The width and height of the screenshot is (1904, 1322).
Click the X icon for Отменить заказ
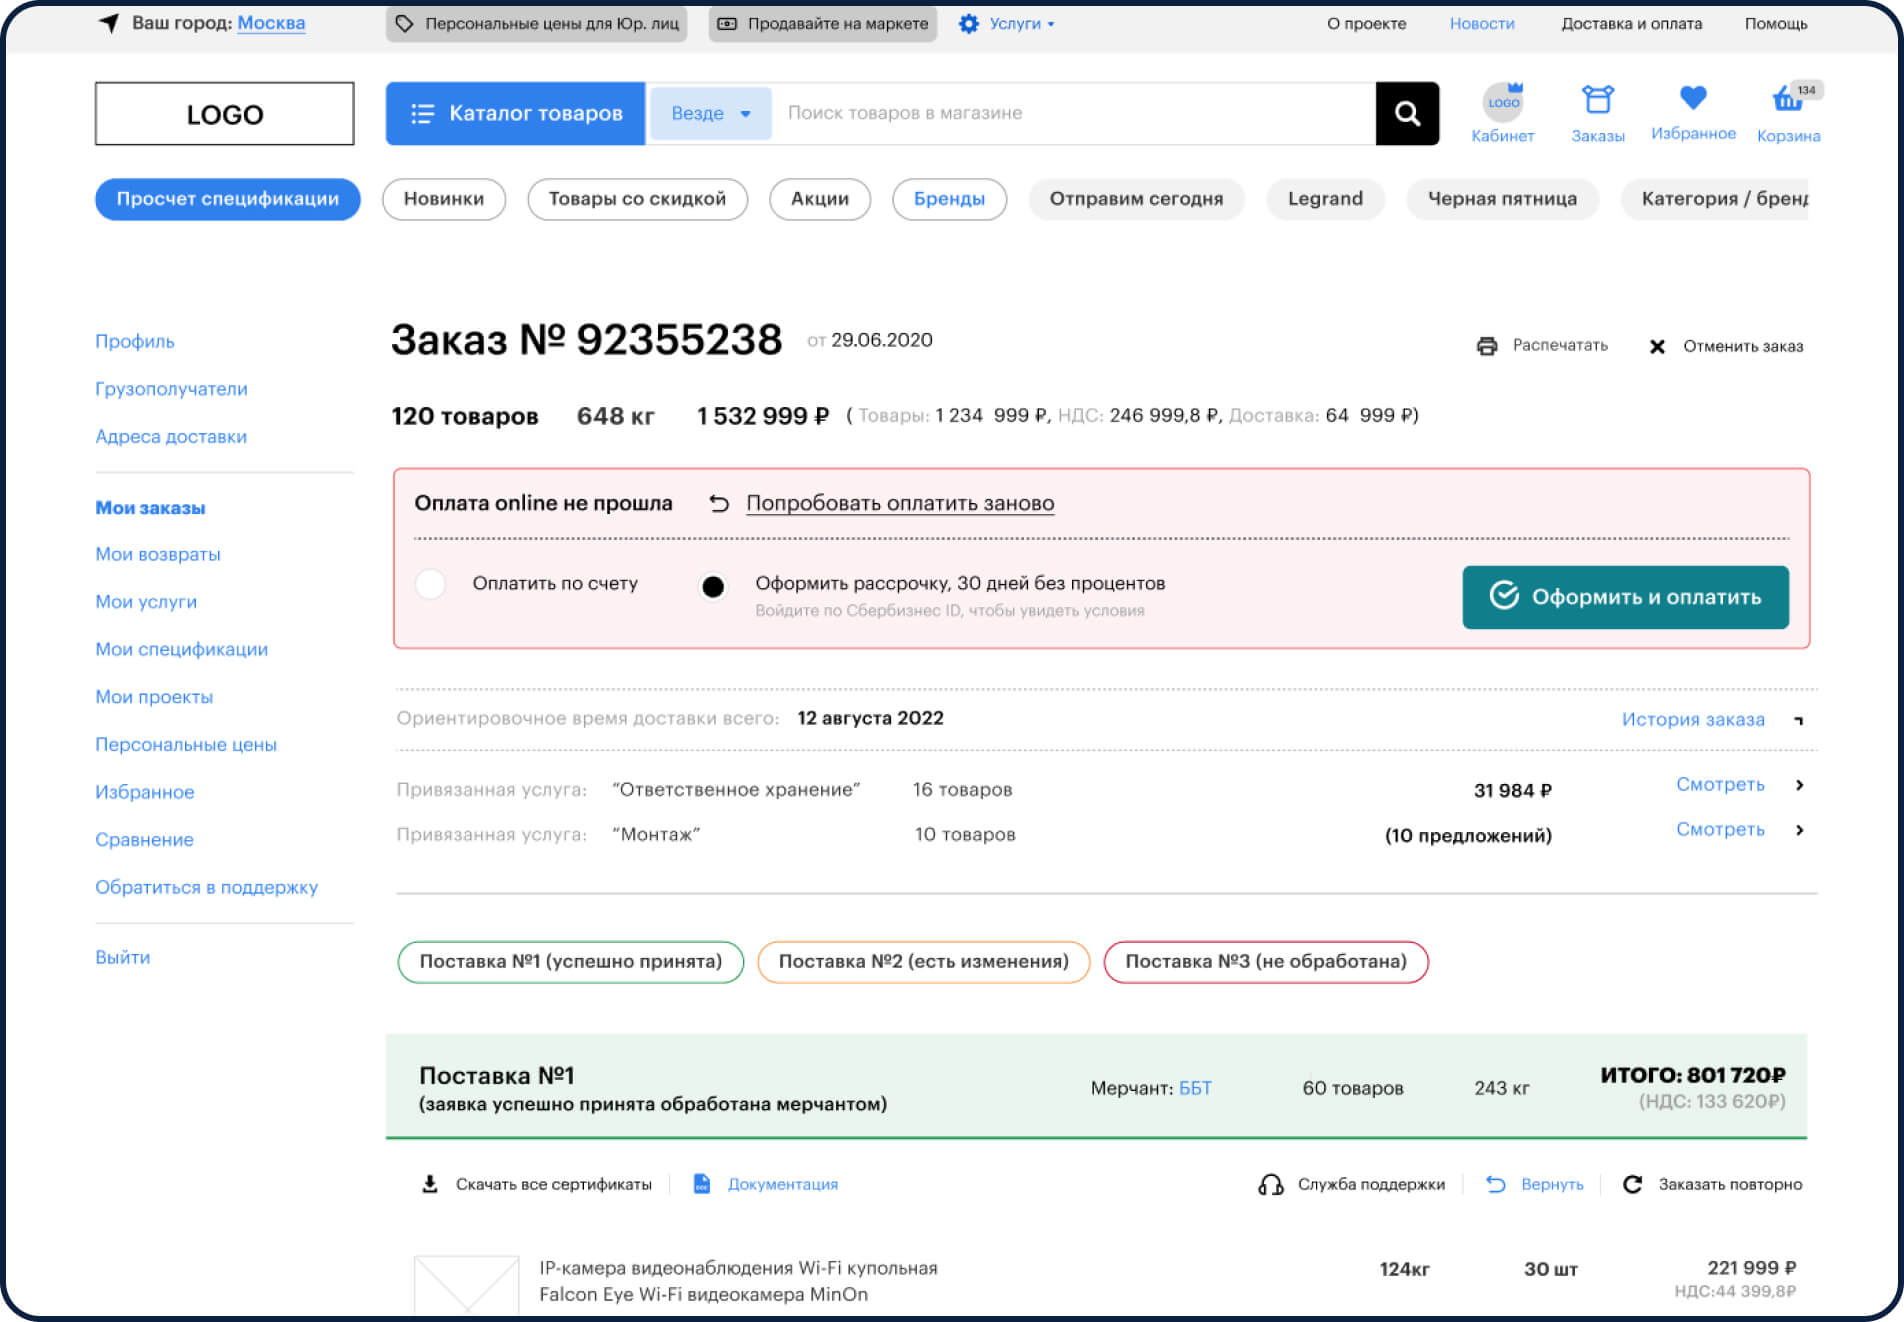pyautogui.click(x=1657, y=347)
